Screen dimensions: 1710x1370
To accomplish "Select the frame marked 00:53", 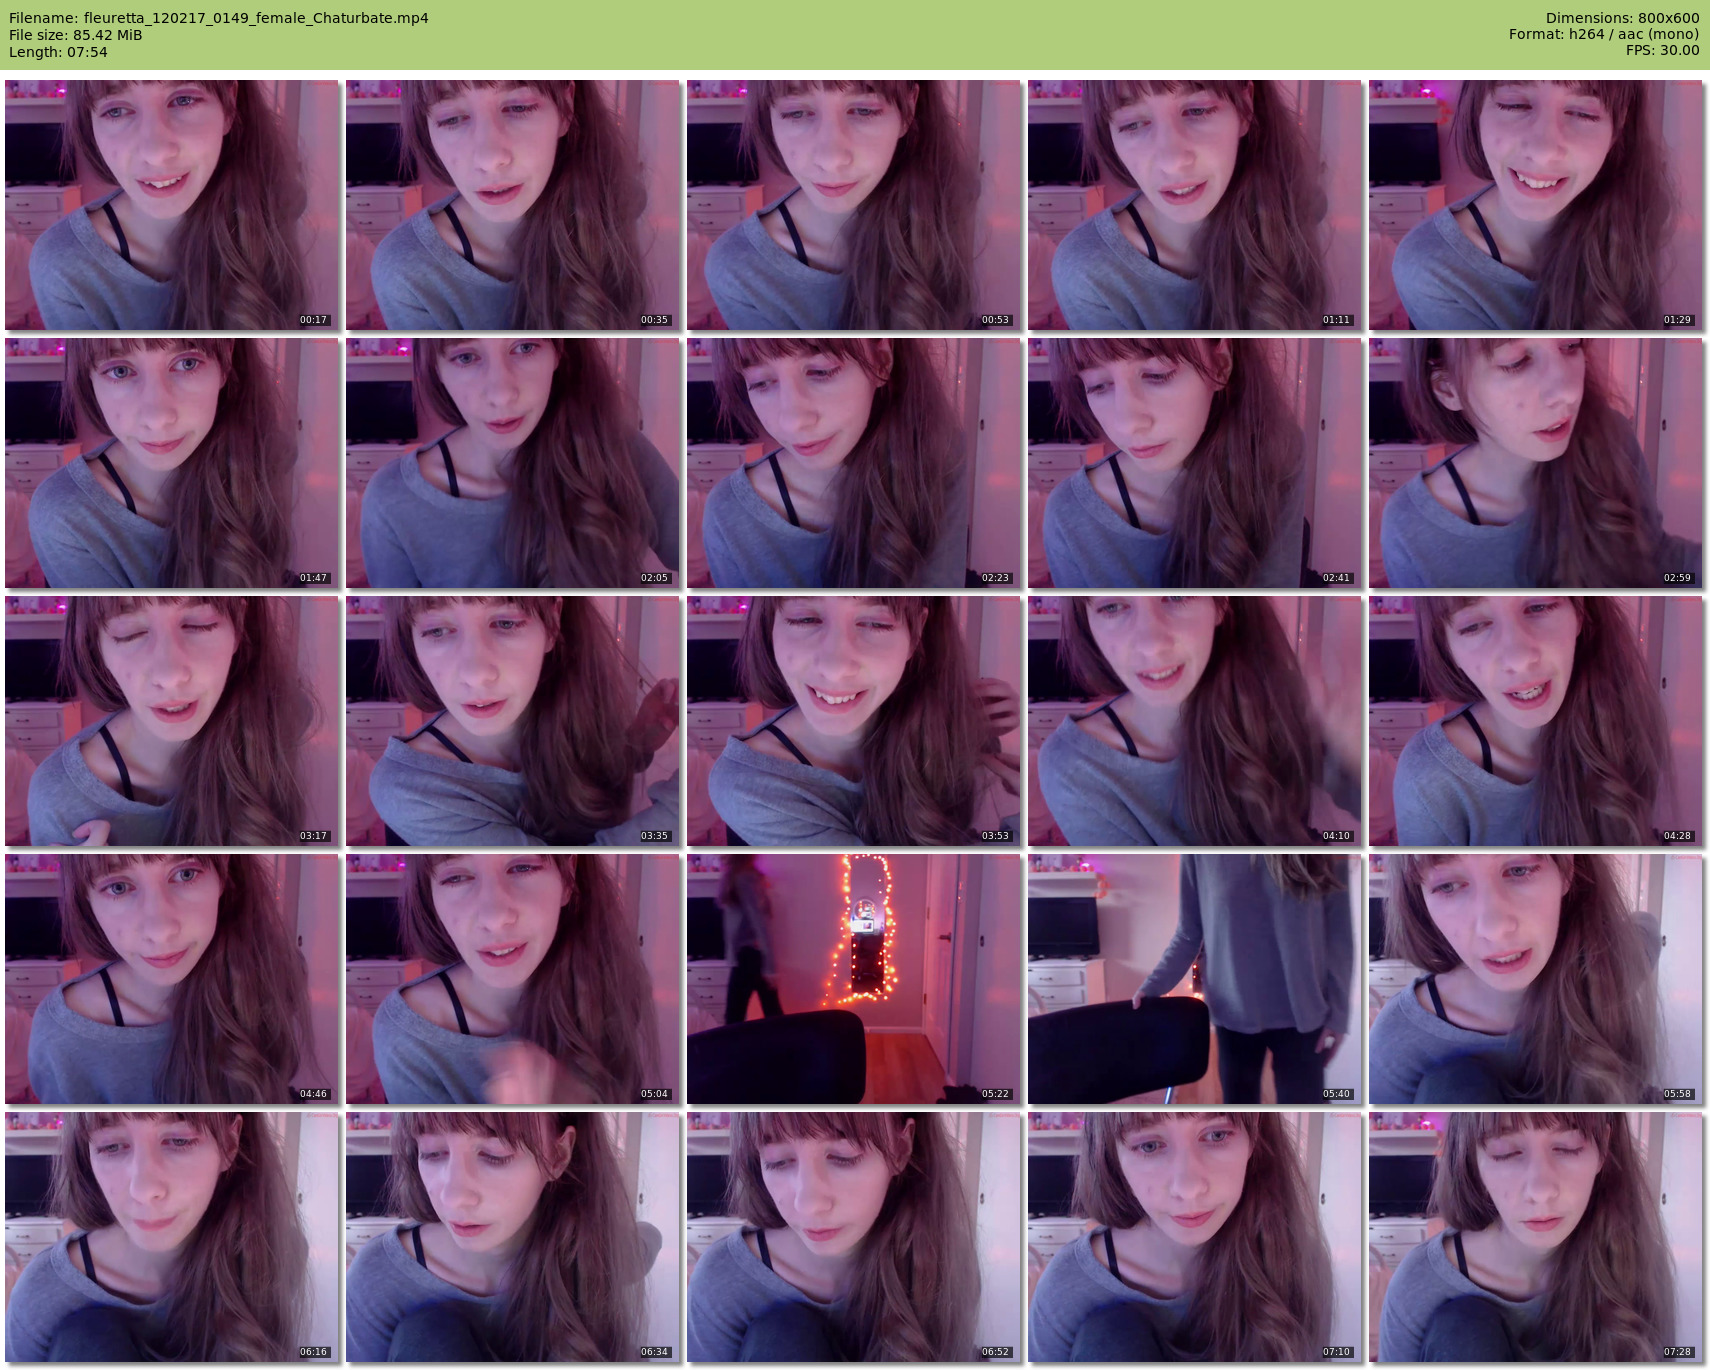I will (853, 205).
